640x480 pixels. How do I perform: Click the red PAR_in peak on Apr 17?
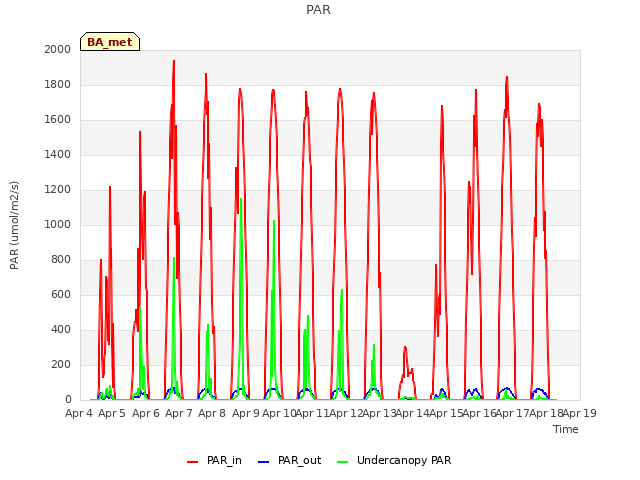[507, 77]
